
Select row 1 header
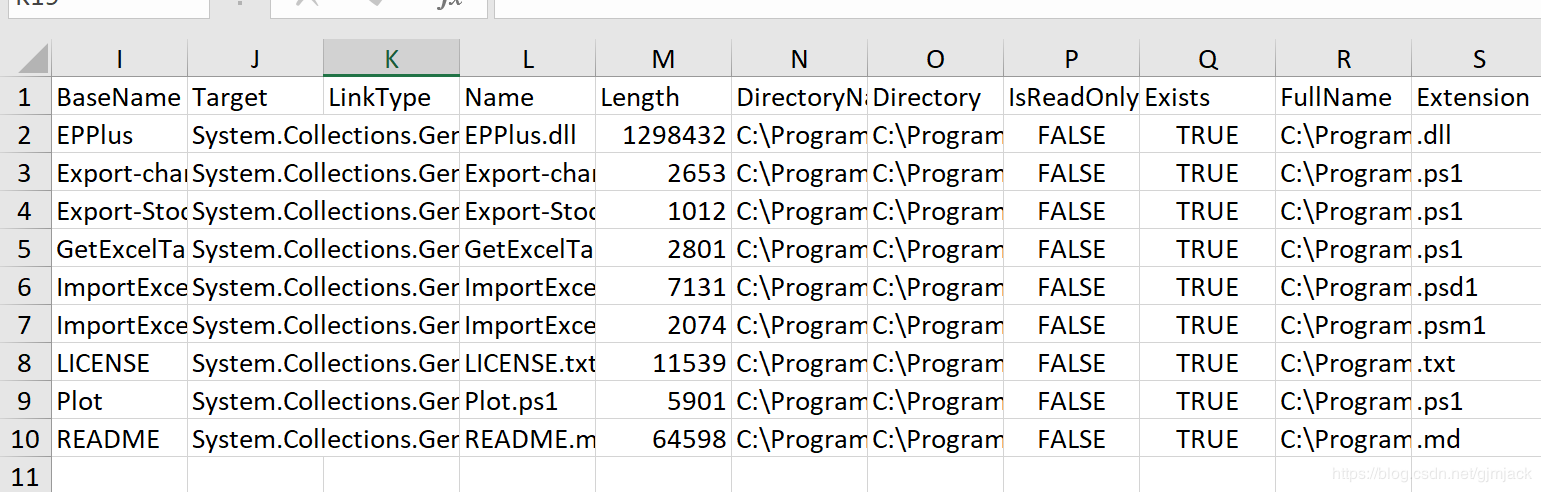click(x=25, y=97)
